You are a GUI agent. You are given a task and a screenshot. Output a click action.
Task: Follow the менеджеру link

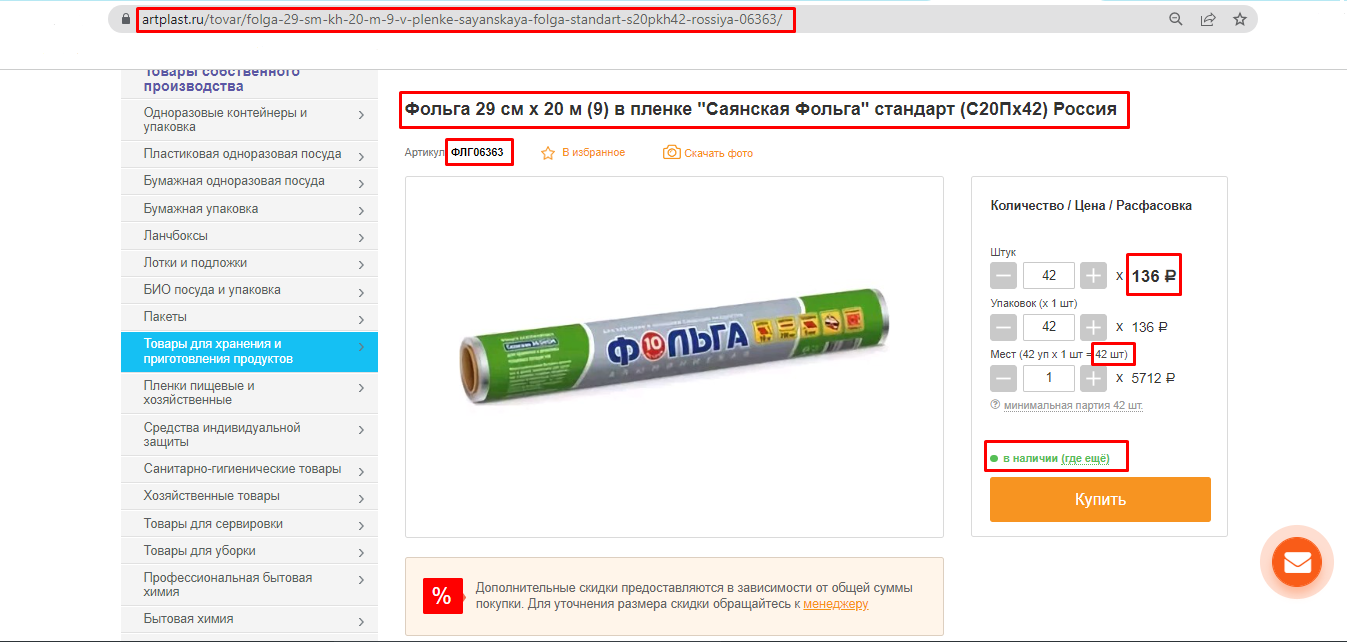tap(835, 604)
